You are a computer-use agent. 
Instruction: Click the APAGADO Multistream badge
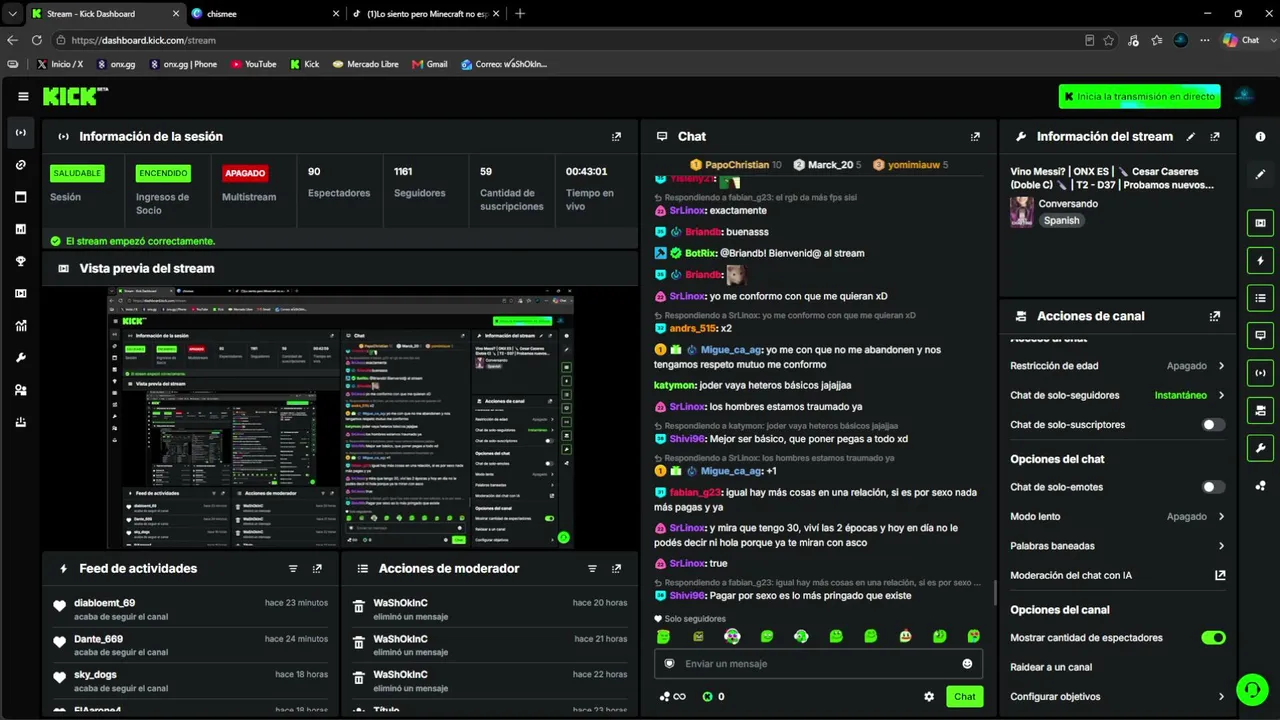[x=245, y=173]
